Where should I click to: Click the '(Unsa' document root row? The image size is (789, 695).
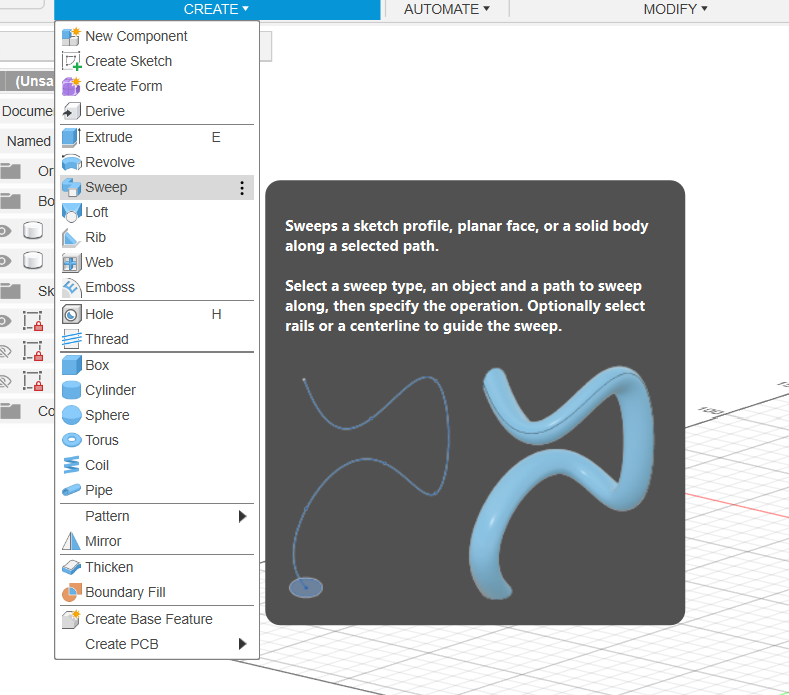[27, 82]
